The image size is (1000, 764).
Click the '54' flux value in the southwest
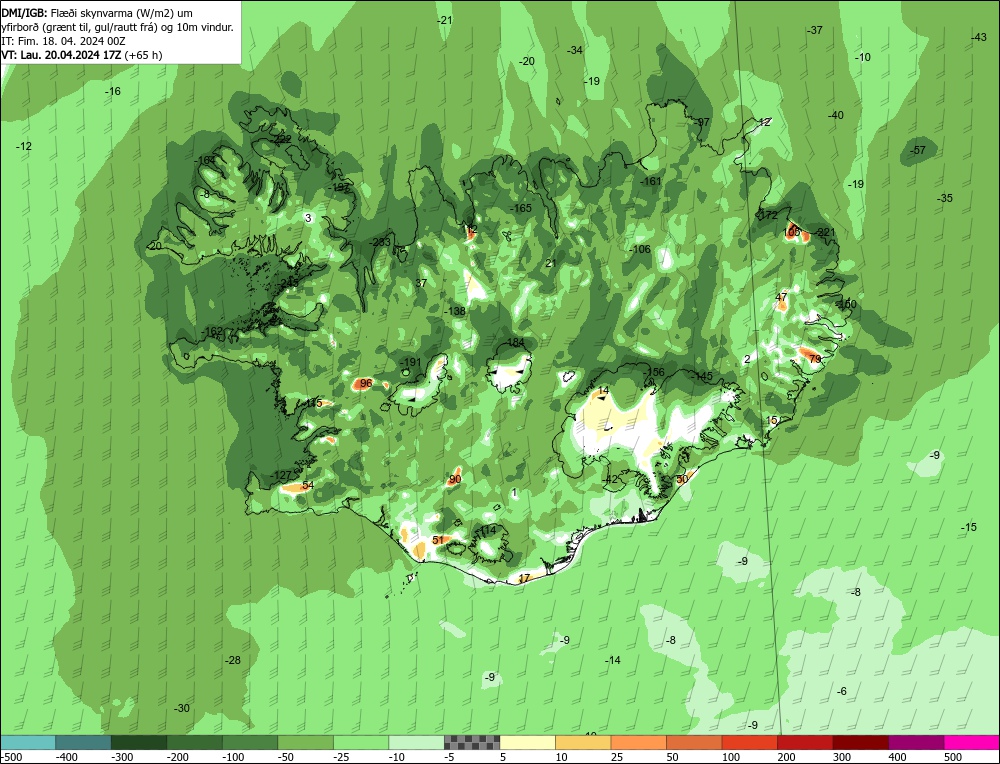point(308,485)
